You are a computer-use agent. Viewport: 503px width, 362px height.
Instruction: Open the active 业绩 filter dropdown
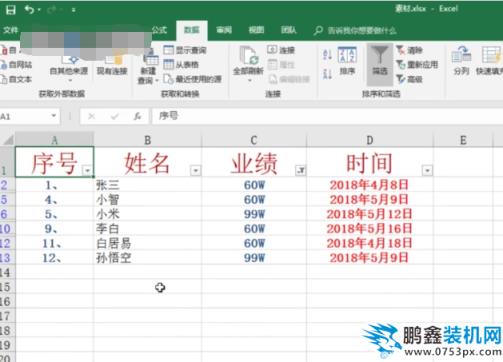click(301, 171)
